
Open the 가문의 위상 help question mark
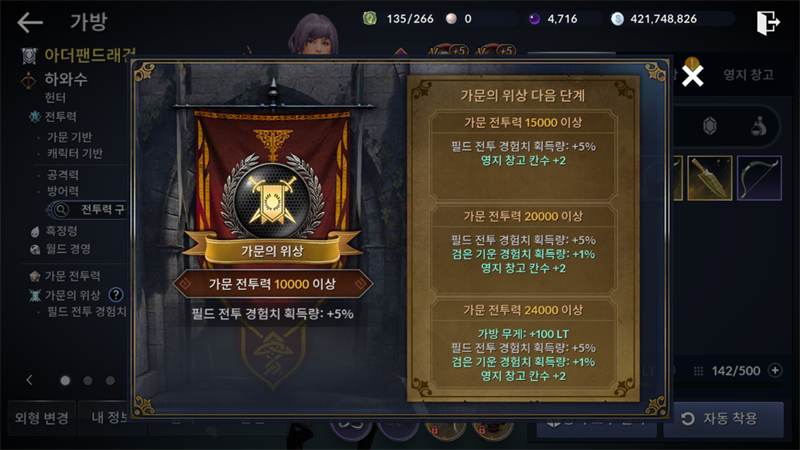coord(116,294)
